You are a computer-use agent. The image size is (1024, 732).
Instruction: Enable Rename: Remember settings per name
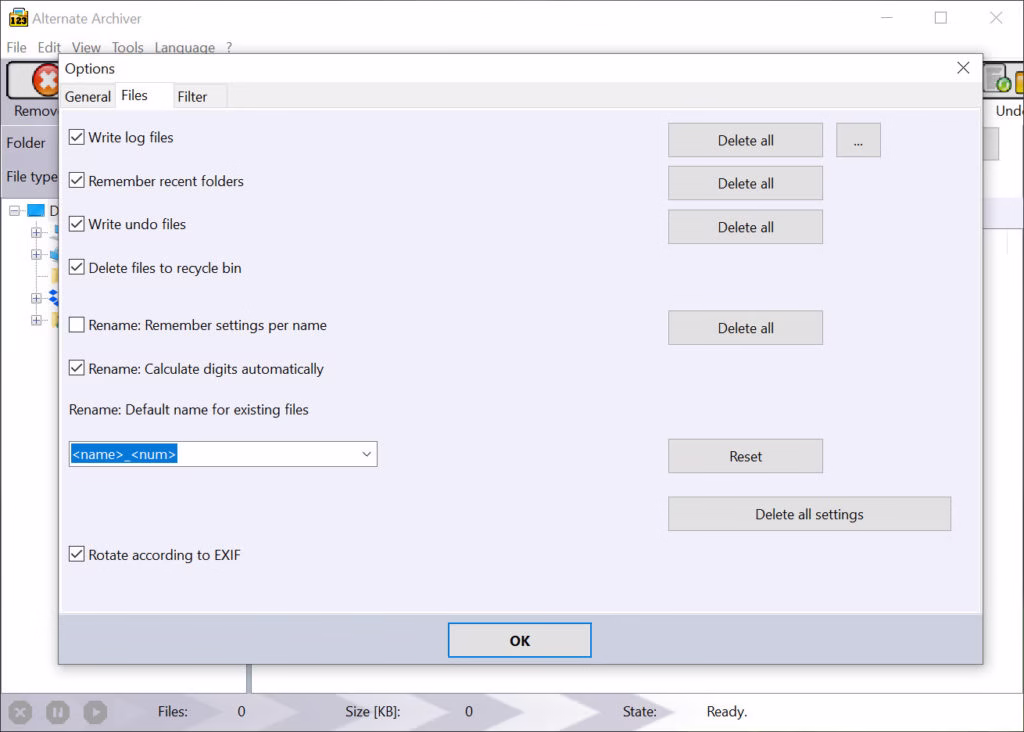click(77, 325)
